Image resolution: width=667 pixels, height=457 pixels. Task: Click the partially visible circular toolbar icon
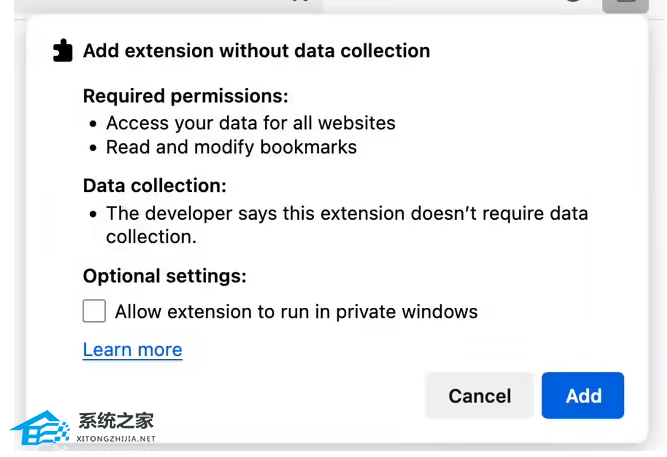[x=573, y=3]
